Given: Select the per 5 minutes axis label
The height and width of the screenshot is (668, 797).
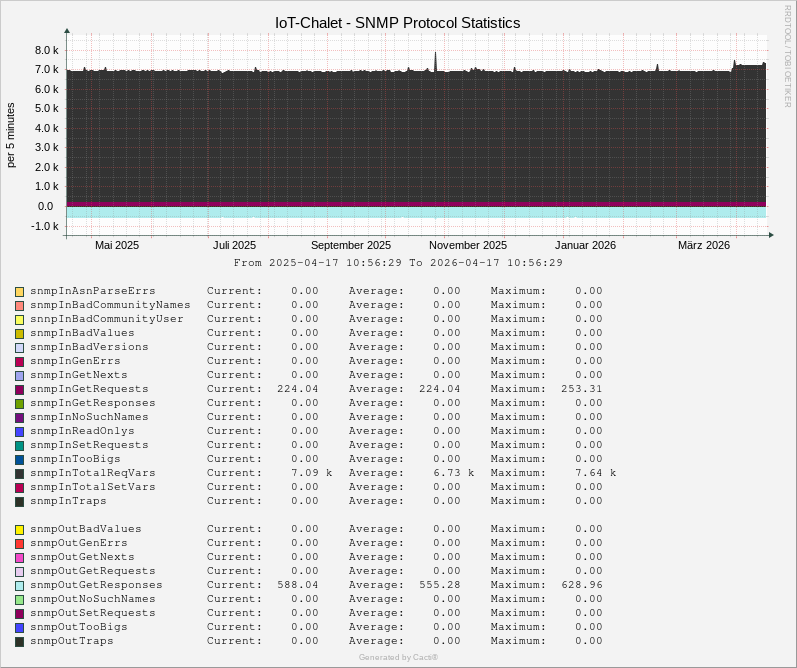Looking at the screenshot, I should [11, 135].
